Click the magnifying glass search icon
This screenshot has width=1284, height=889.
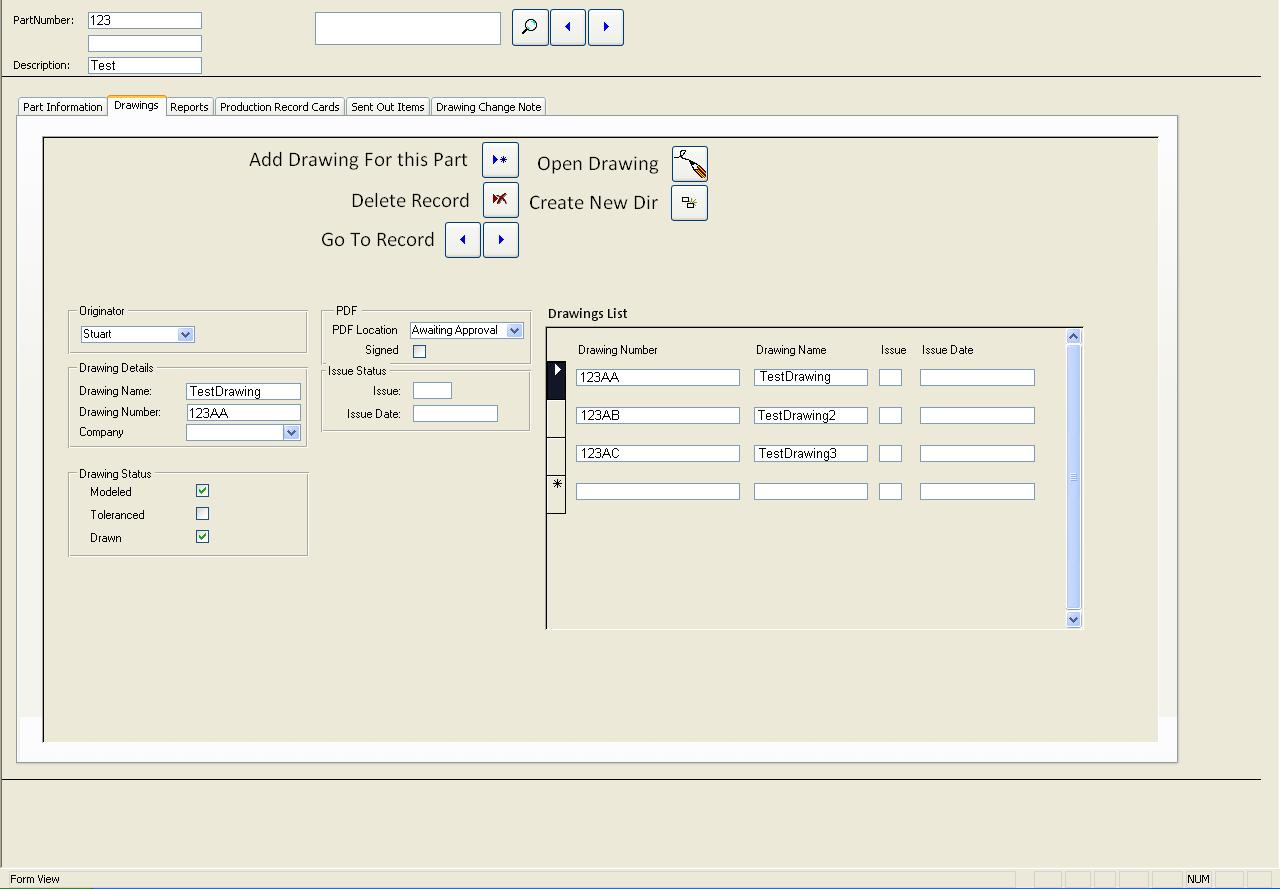point(530,27)
